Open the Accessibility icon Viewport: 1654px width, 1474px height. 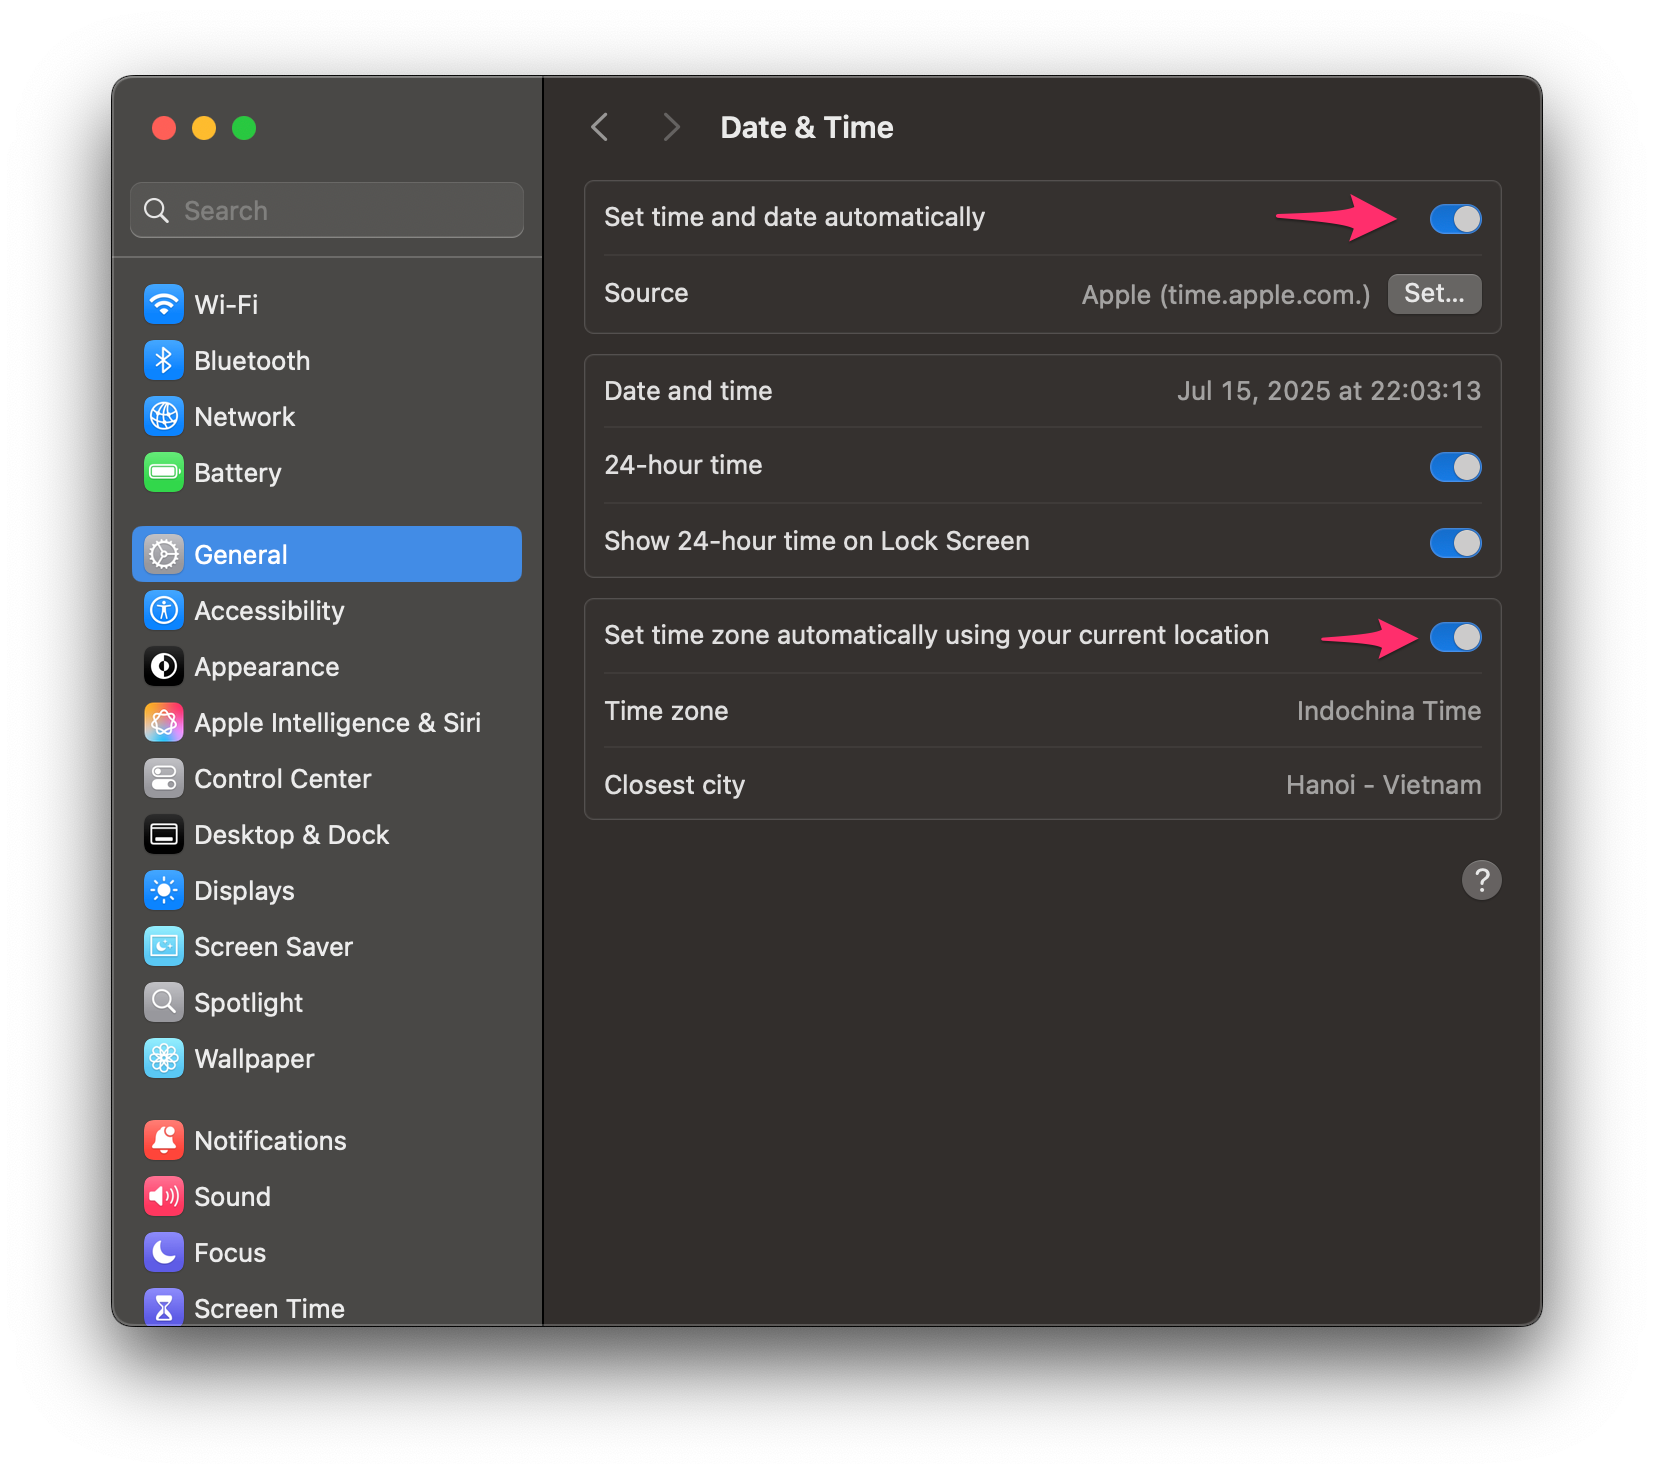(x=164, y=610)
